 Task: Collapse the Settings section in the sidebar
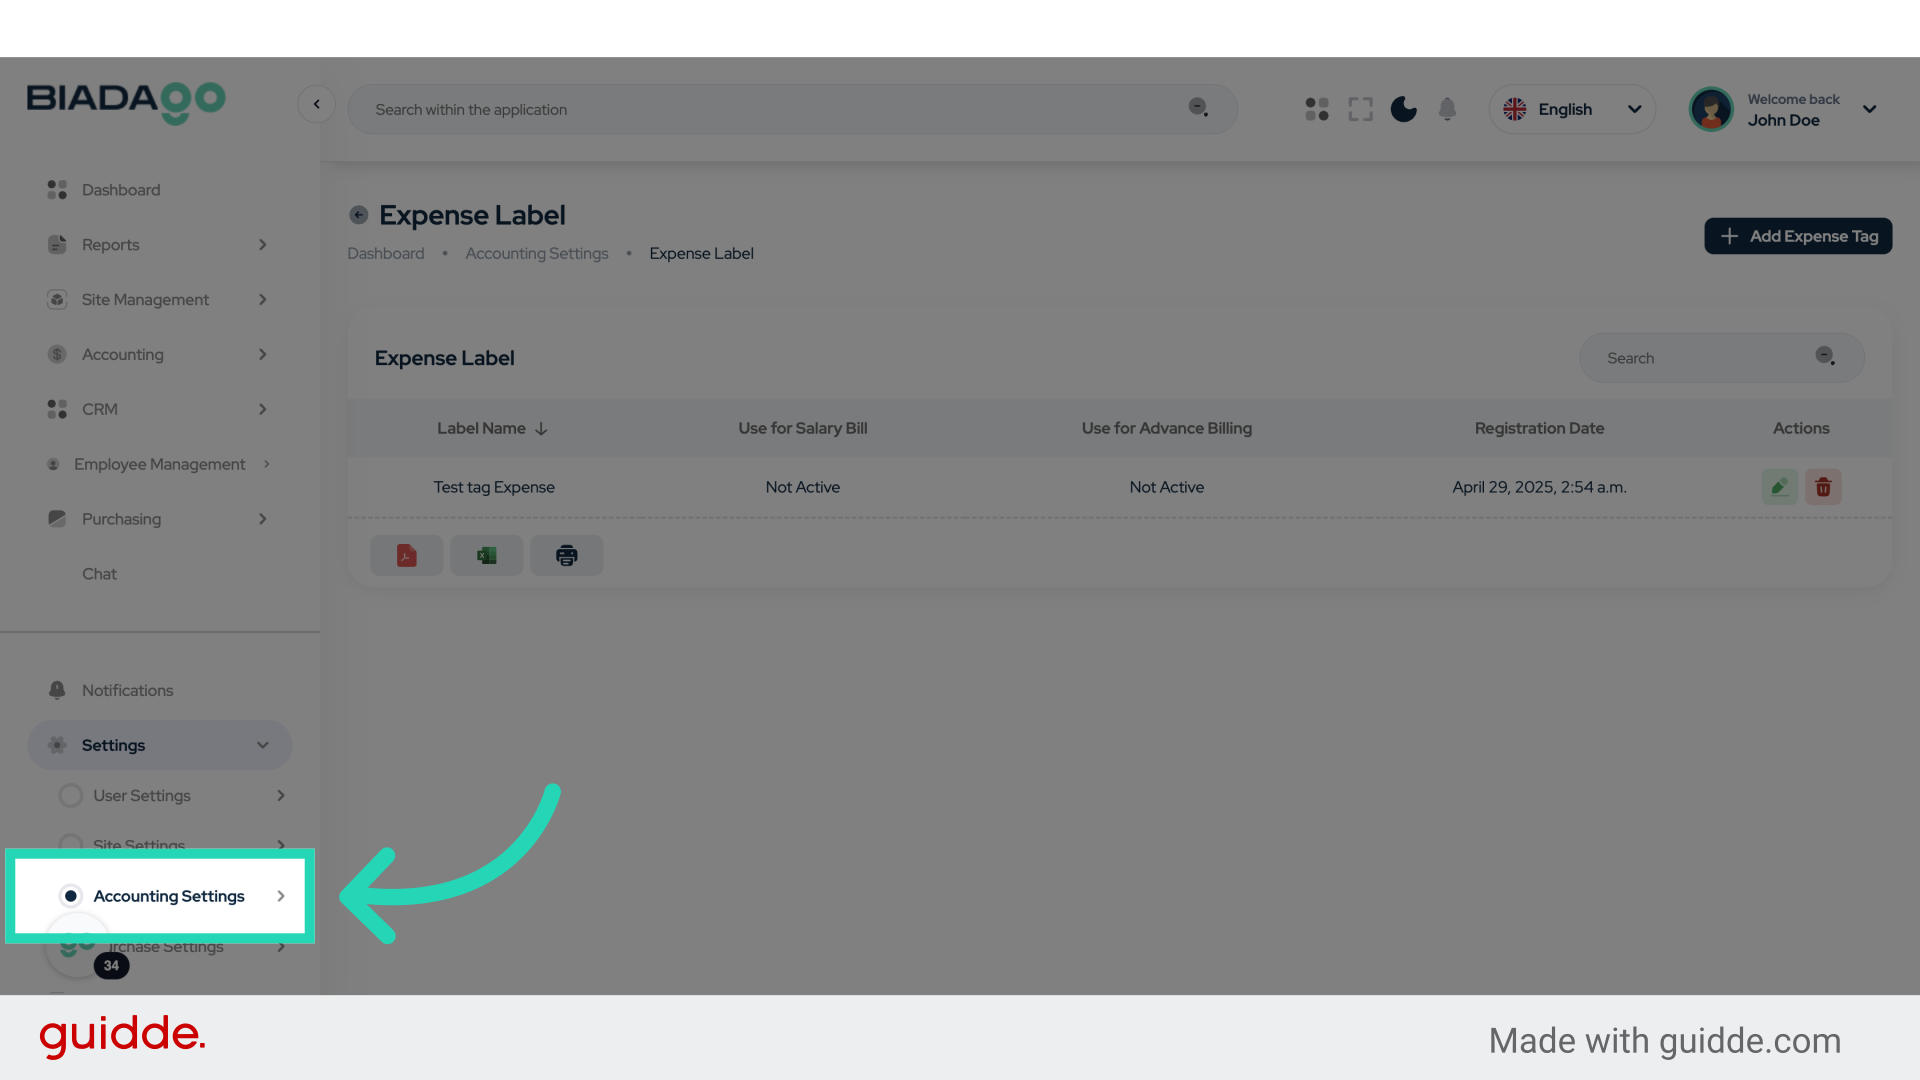(262, 744)
